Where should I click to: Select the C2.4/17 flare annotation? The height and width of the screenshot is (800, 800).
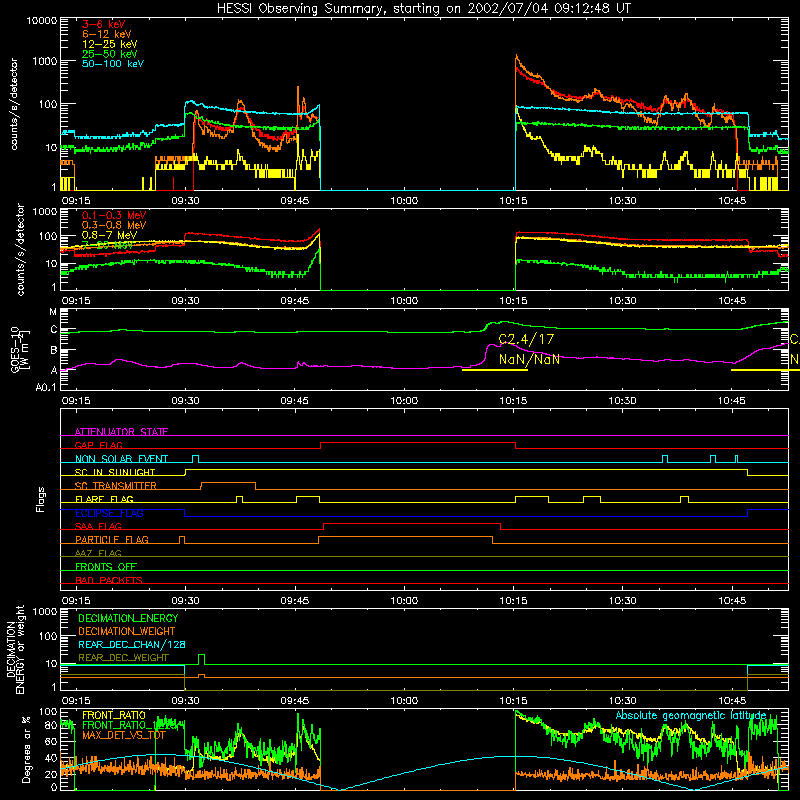(526, 339)
